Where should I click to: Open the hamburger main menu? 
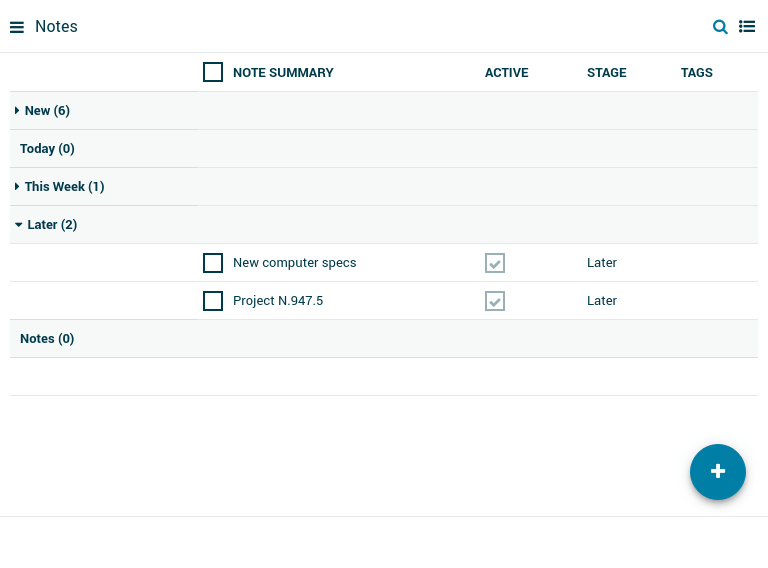tap(17, 27)
